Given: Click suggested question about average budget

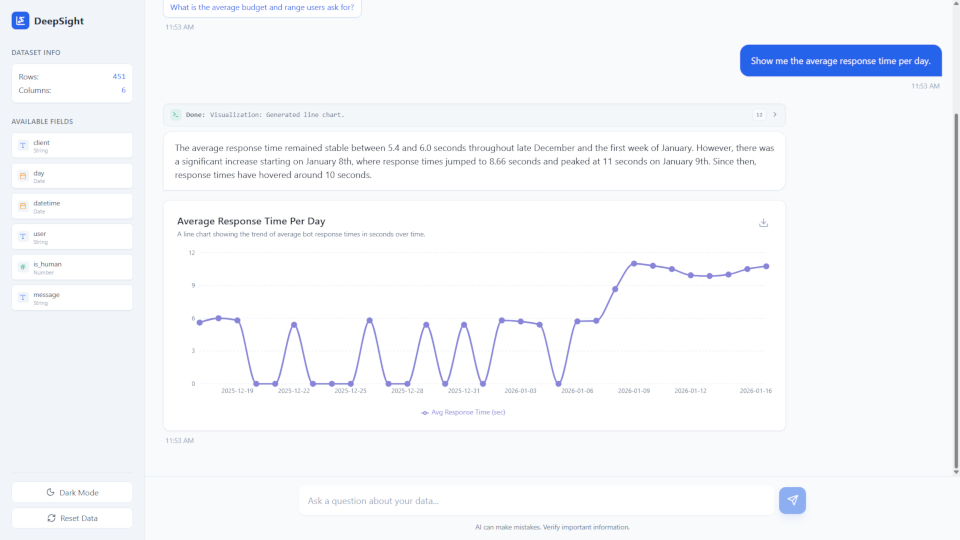Looking at the screenshot, I should coord(262,8).
